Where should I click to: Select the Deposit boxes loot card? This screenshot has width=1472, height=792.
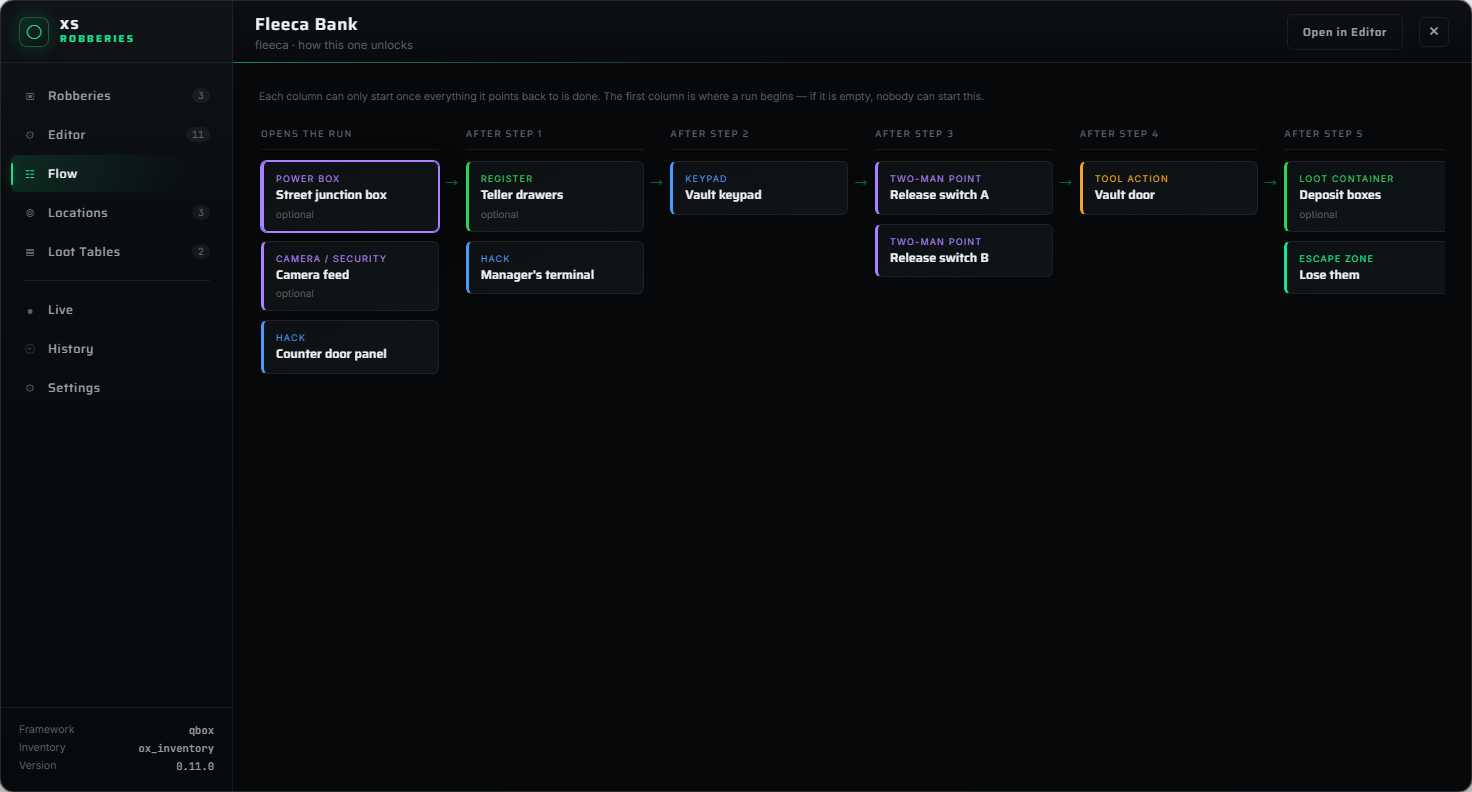(x=1365, y=196)
